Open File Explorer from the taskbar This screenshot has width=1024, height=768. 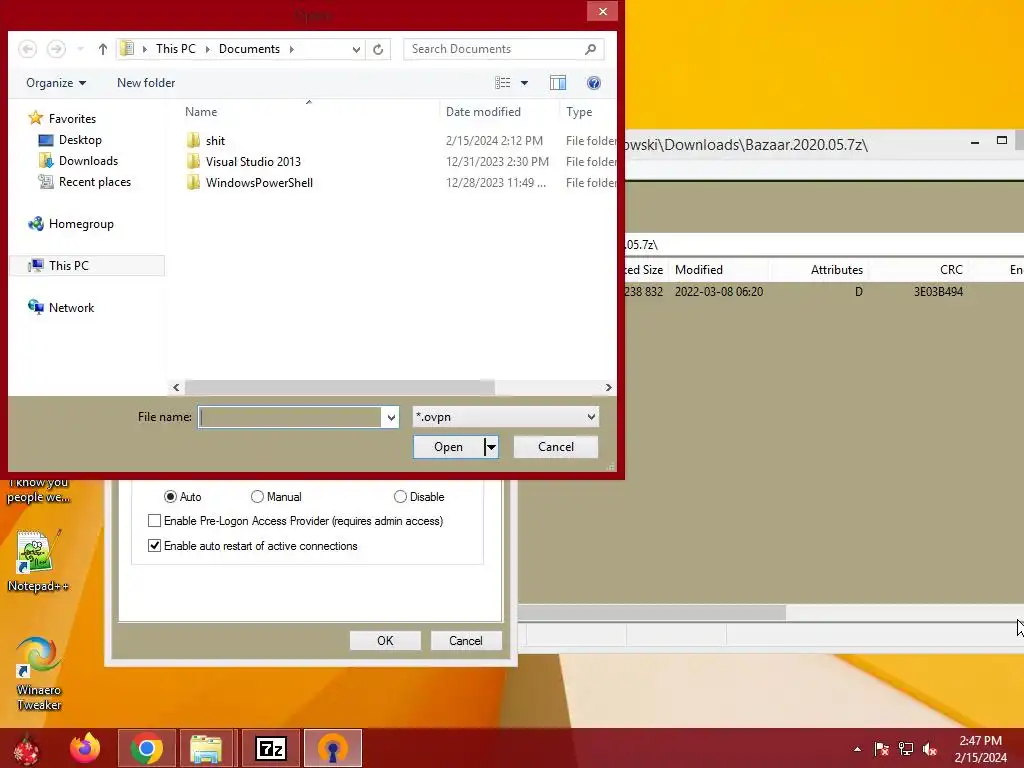click(x=206, y=748)
